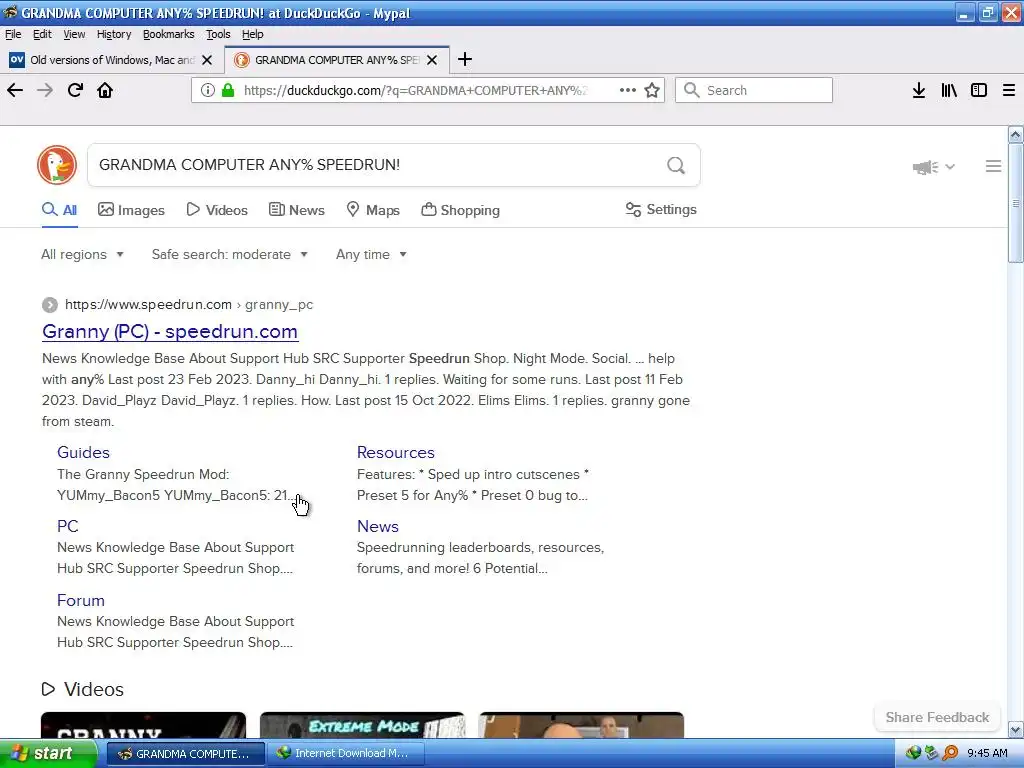Reload the current page
This screenshot has height=768, width=1024.
tap(75, 90)
